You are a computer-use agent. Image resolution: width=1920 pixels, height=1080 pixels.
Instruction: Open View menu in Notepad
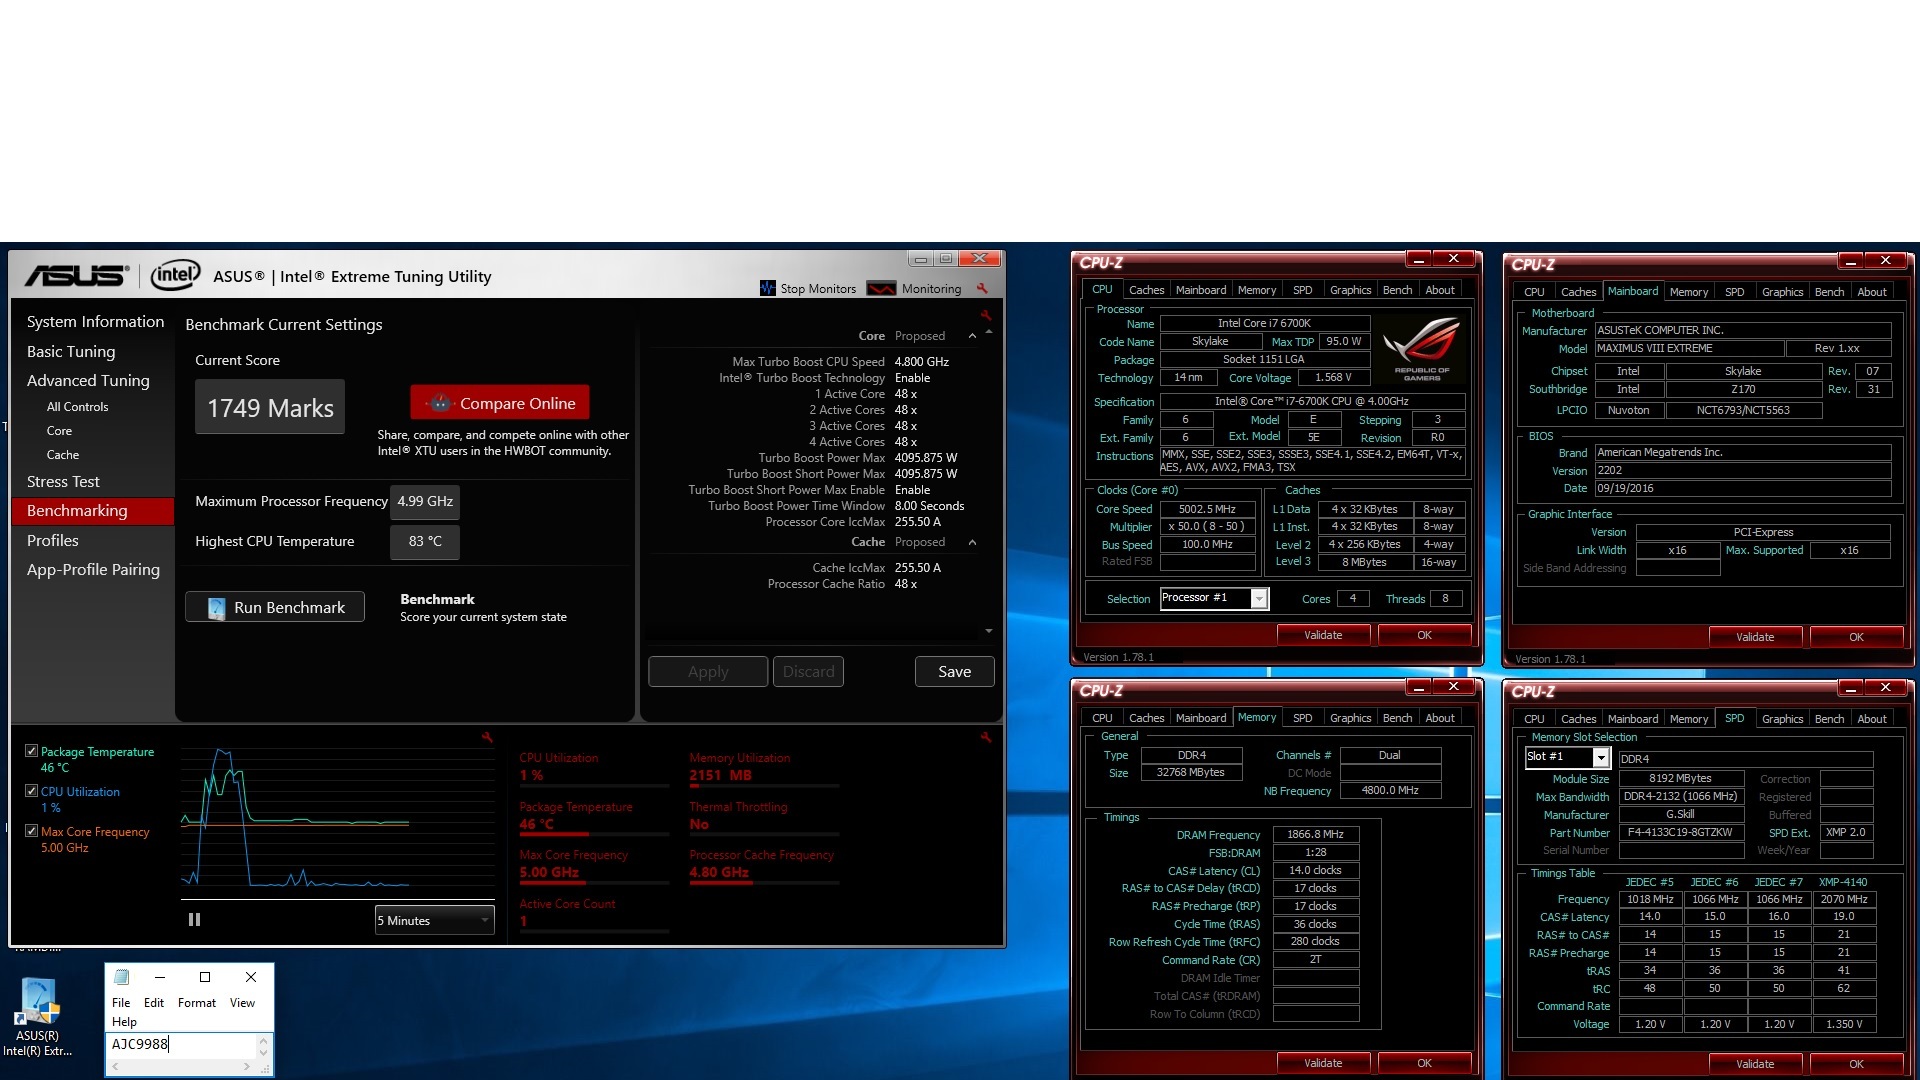242,1003
